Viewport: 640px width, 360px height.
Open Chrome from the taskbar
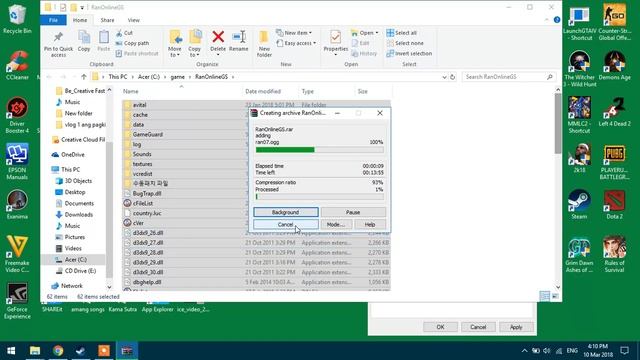(58, 351)
